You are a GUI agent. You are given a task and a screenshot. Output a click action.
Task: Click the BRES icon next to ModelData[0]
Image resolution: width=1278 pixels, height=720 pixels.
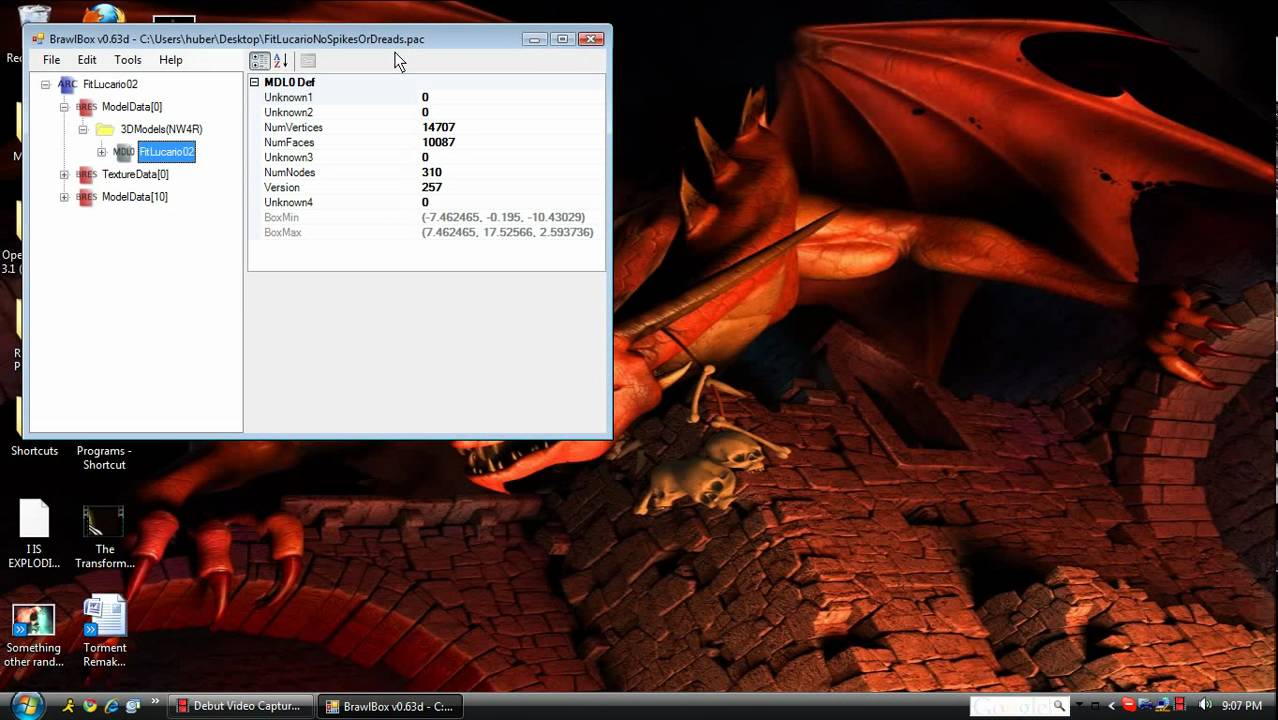(x=86, y=107)
